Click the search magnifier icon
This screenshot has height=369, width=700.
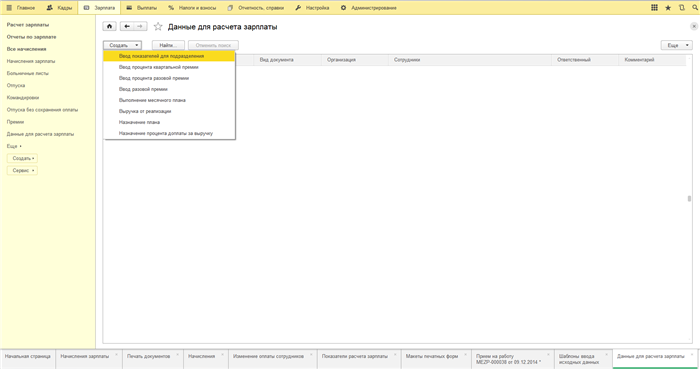coord(695,8)
